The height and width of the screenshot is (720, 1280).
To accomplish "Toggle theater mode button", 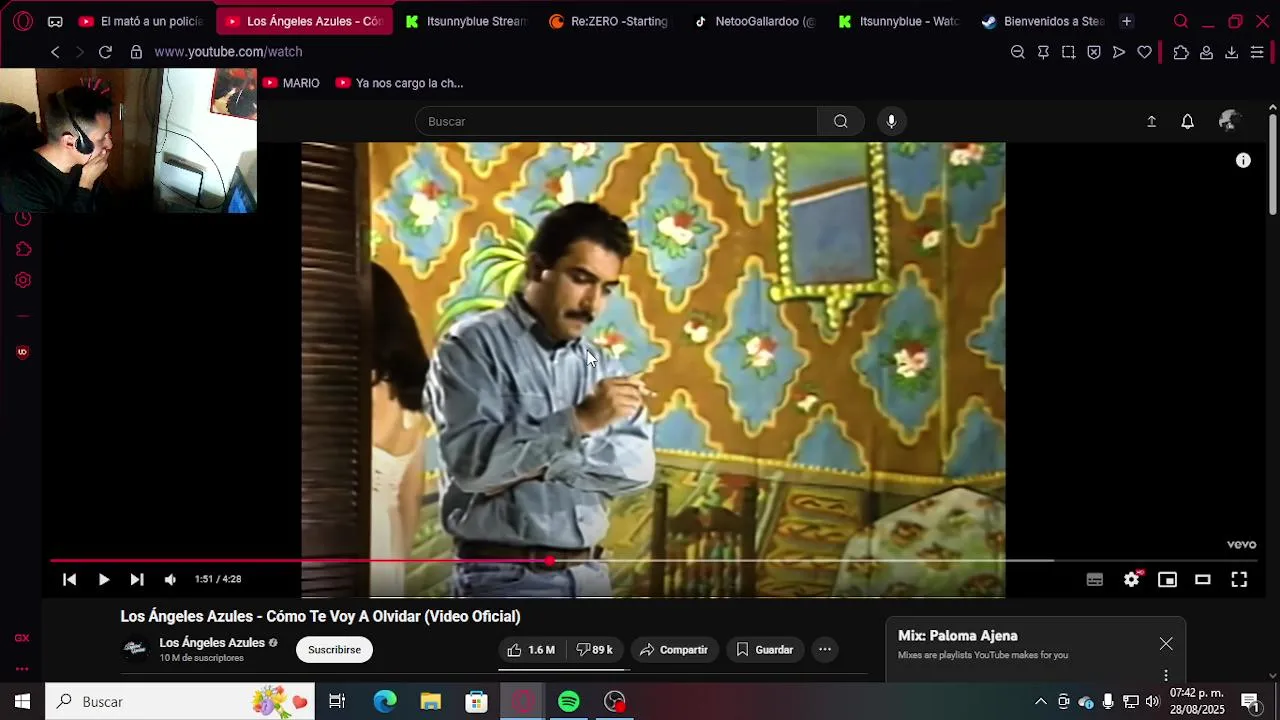I will [x=1203, y=579].
